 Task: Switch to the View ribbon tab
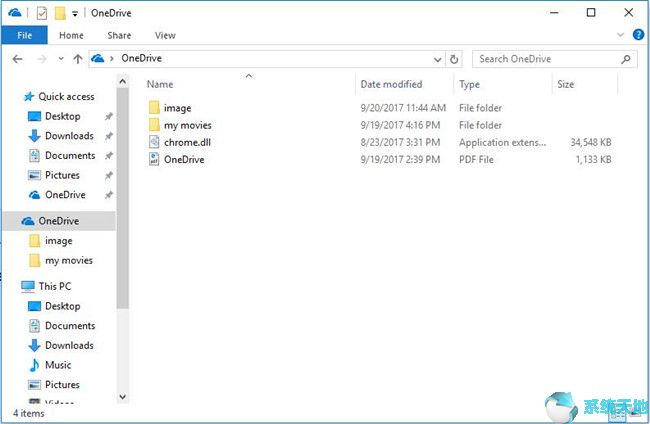tap(165, 36)
